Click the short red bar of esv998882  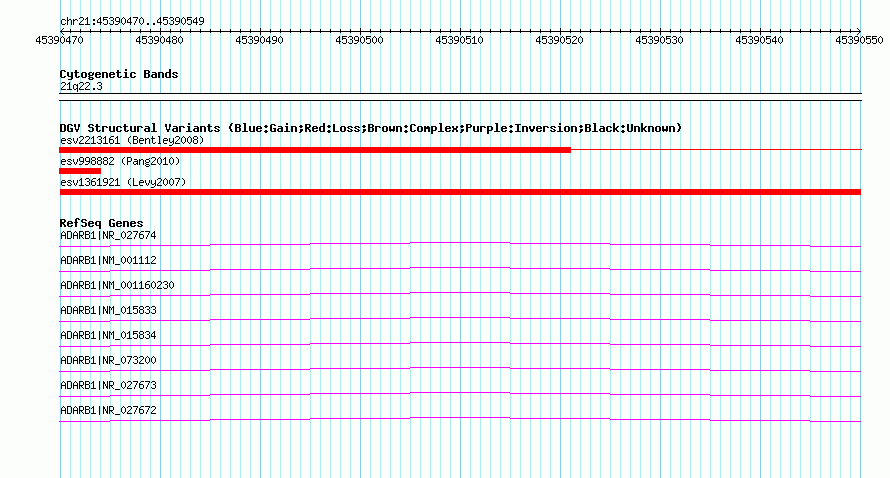point(80,171)
